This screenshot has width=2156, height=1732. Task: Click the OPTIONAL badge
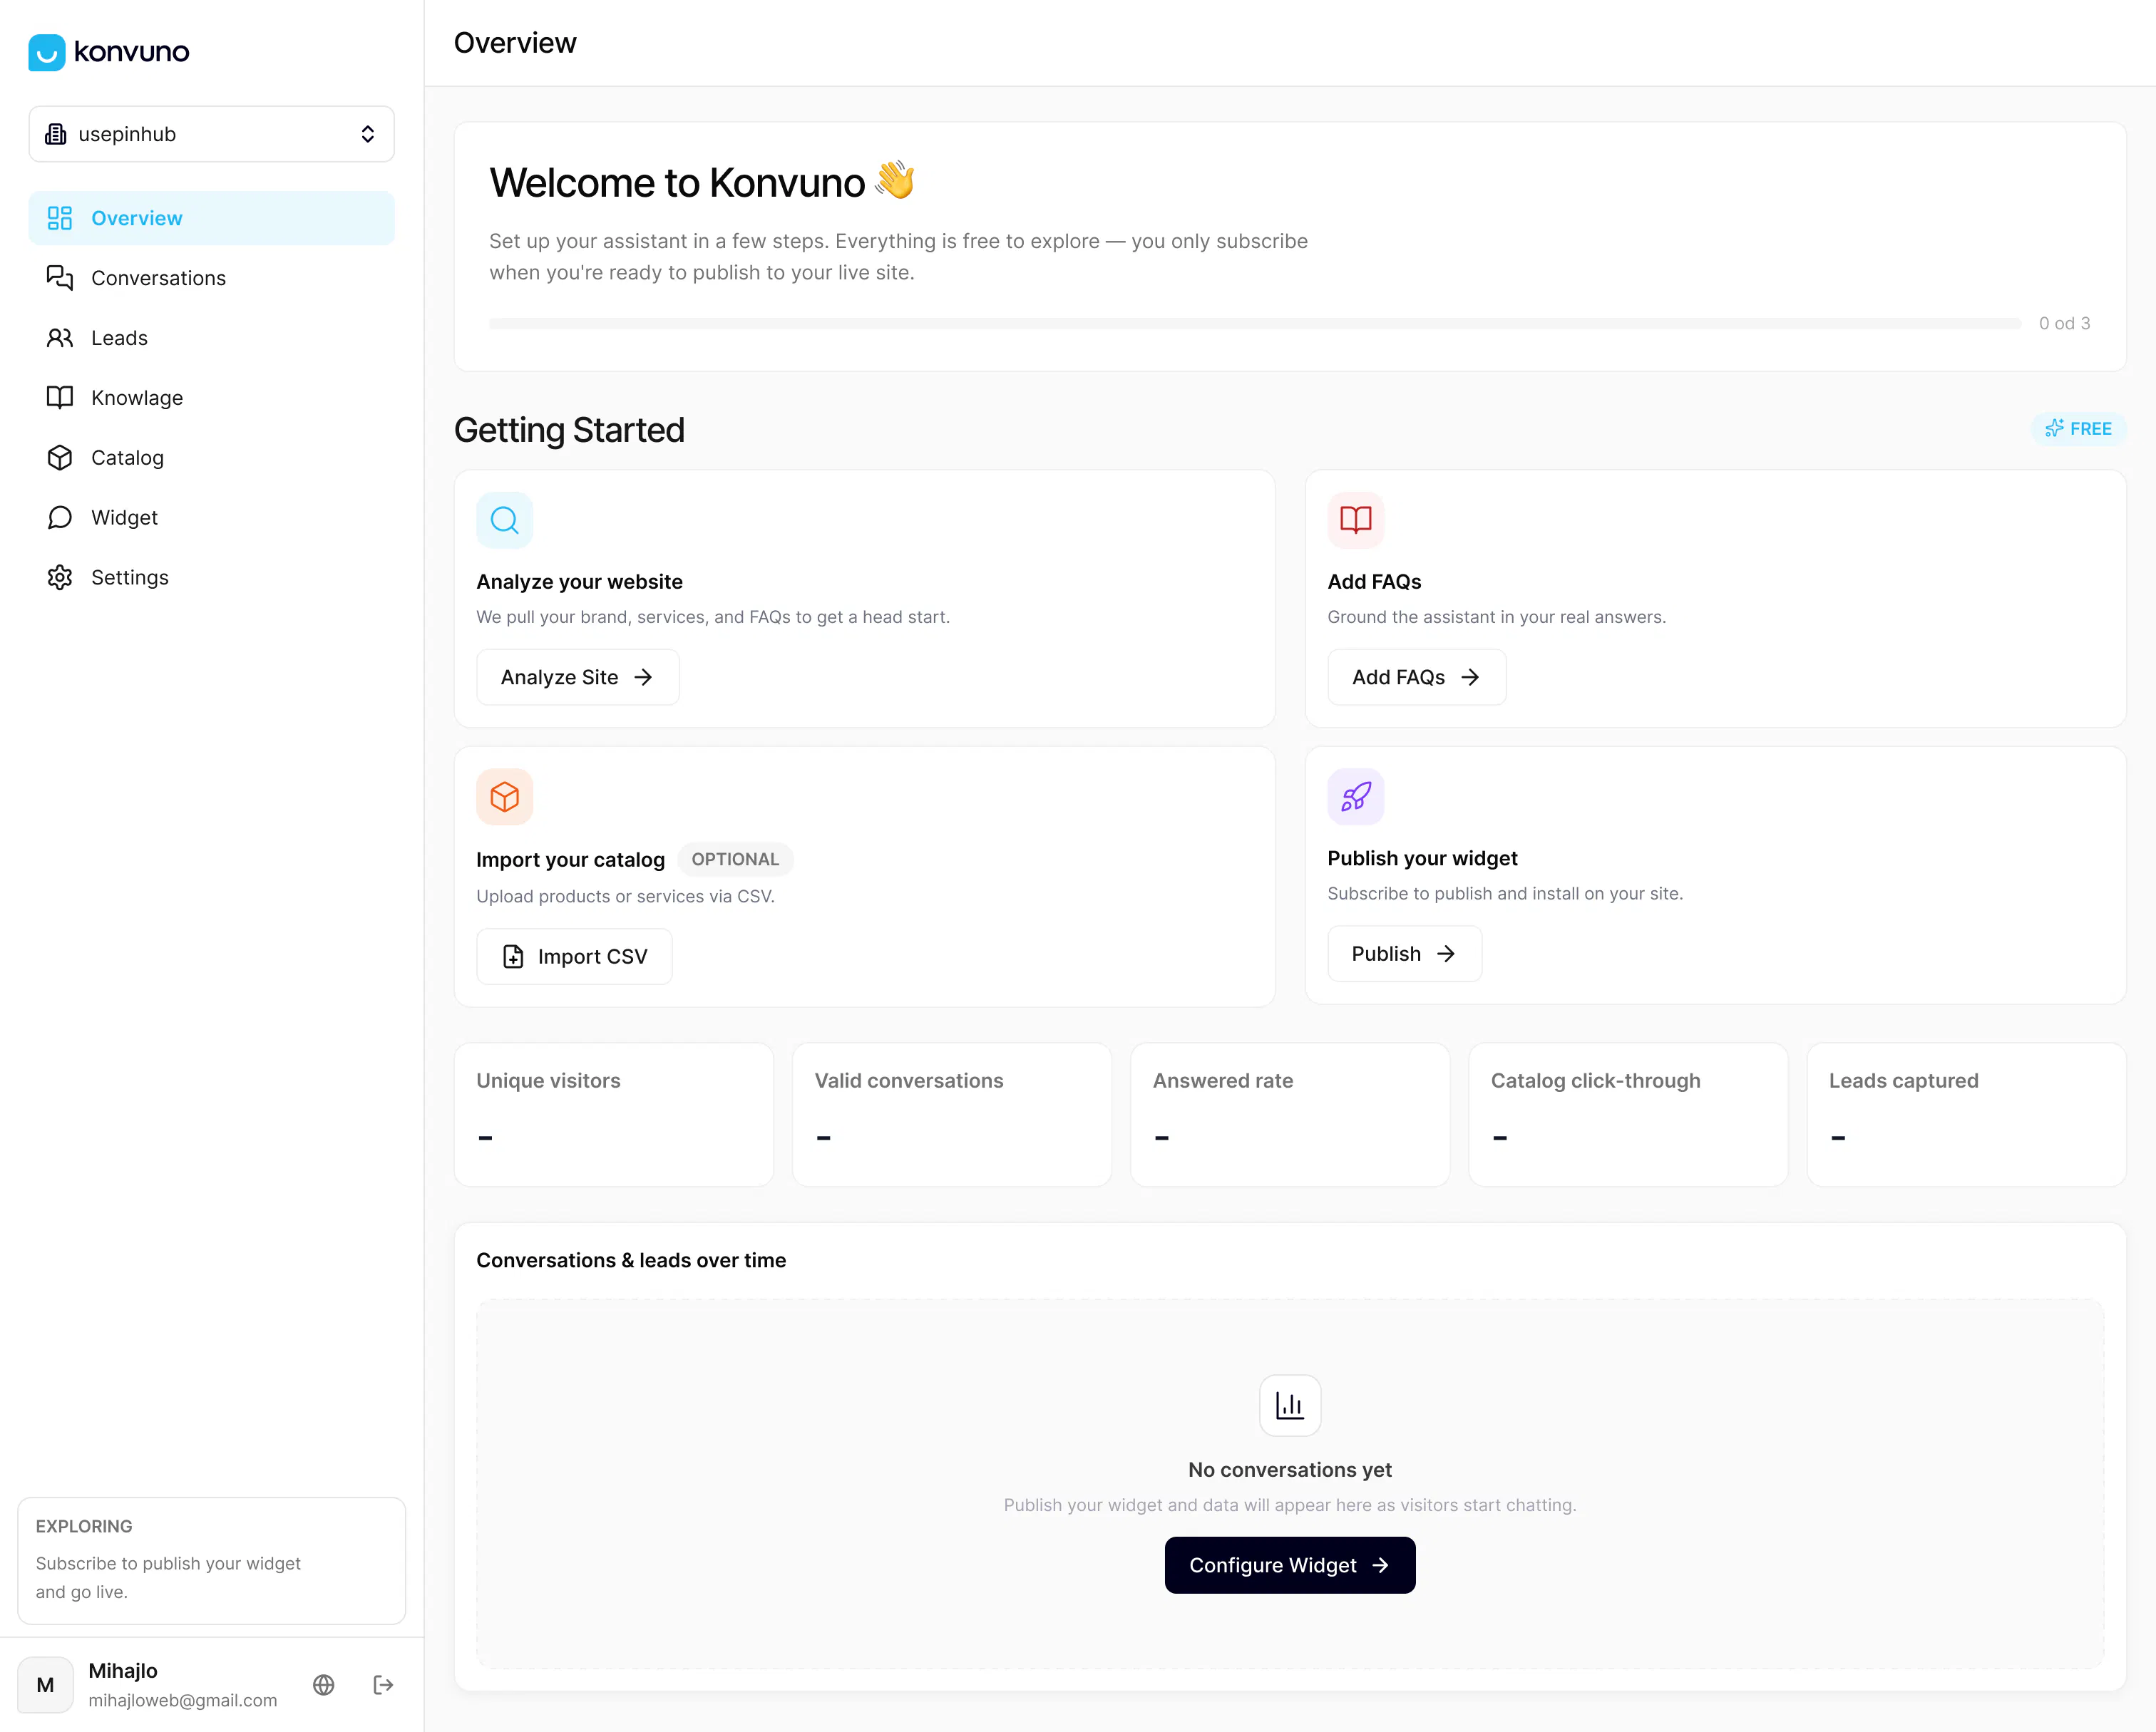tap(735, 859)
